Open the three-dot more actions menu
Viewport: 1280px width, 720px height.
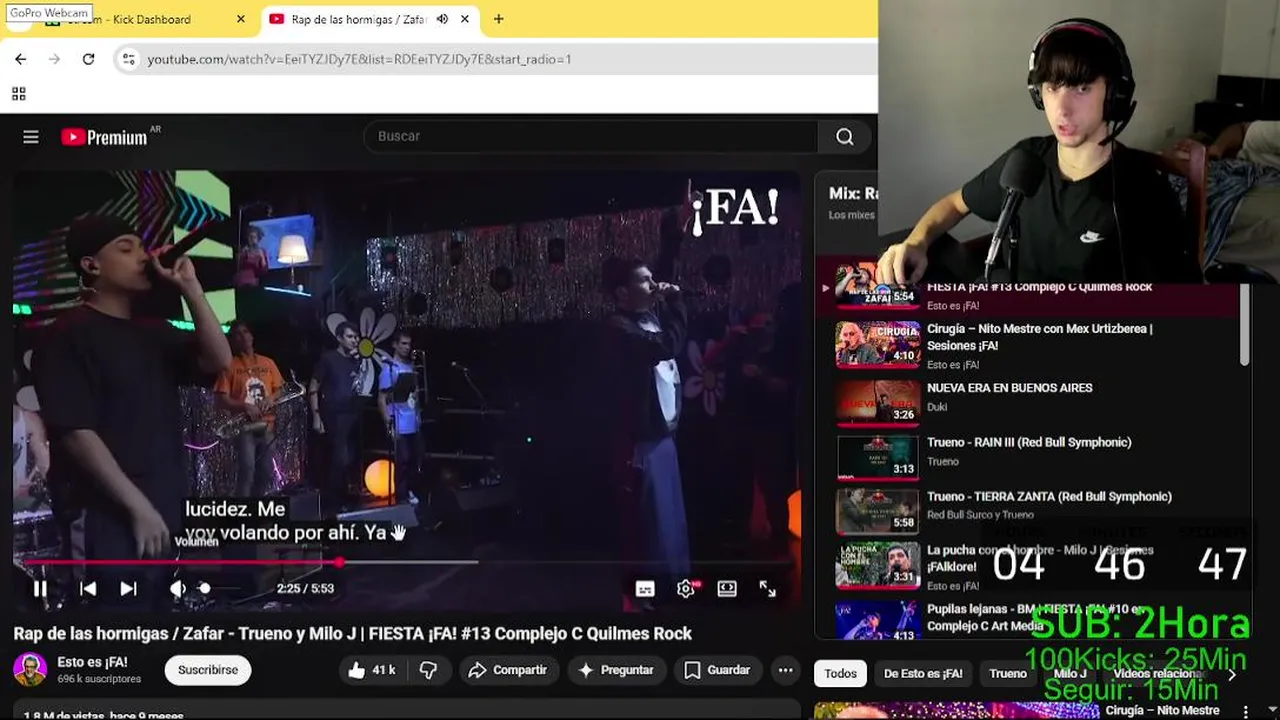pos(786,670)
